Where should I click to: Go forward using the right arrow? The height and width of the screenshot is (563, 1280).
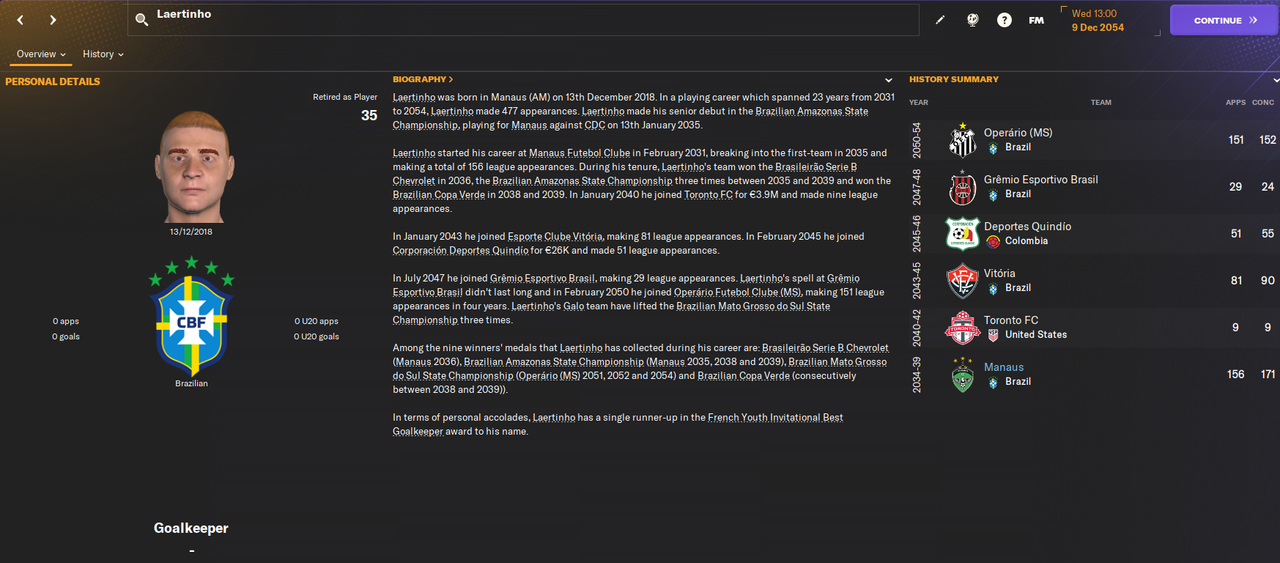[53, 20]
